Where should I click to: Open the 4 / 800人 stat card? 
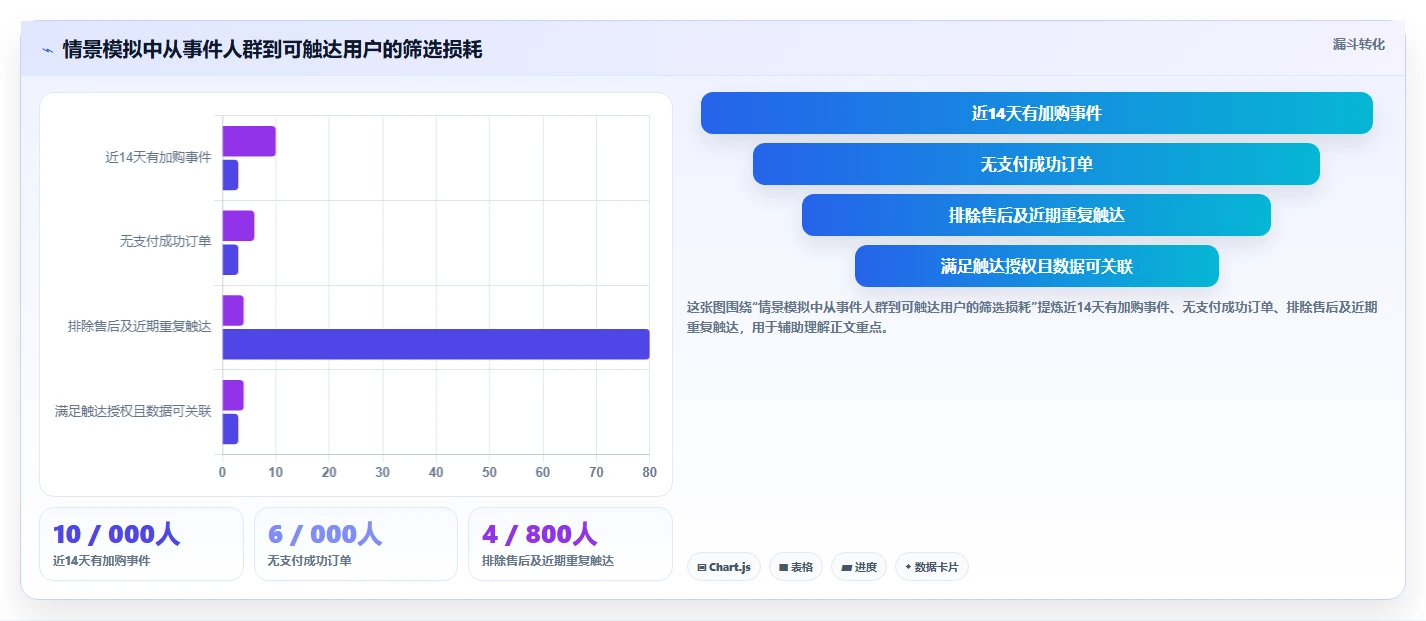pyautogui.click(x=570, y=544)
